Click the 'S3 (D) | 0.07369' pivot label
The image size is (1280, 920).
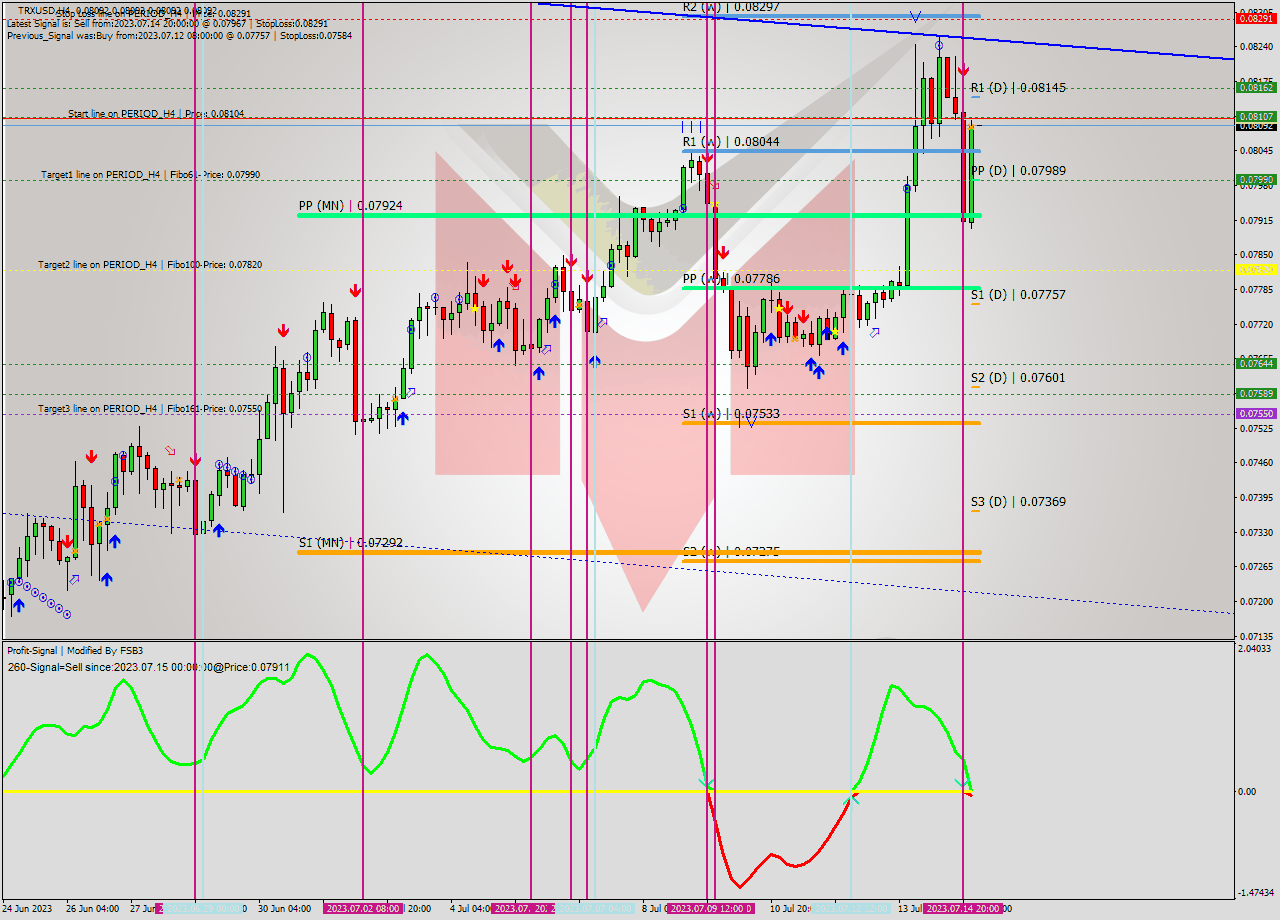(x=1018, y=502)
